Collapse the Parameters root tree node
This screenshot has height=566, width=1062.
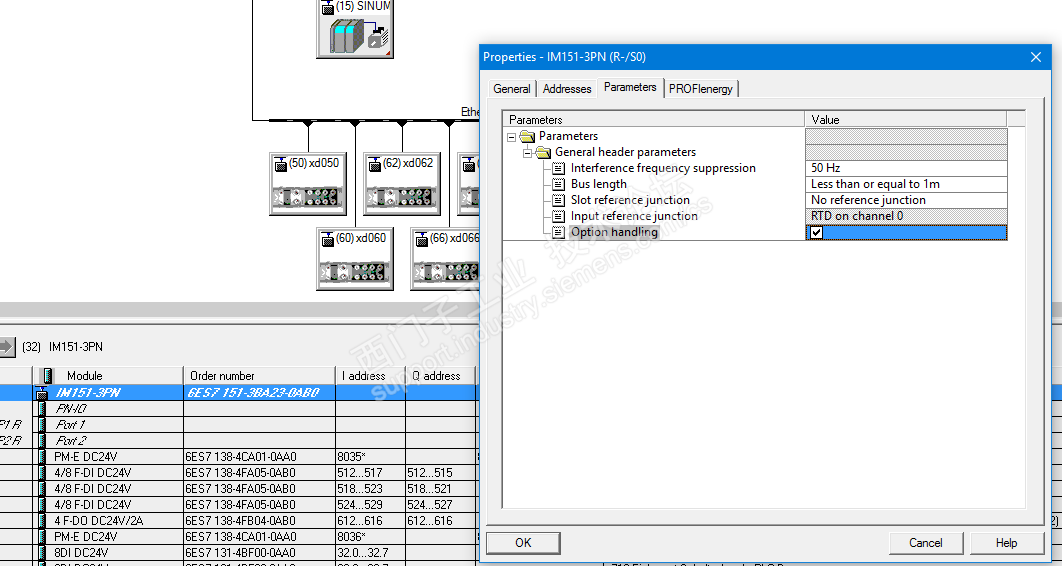point(511,137)
